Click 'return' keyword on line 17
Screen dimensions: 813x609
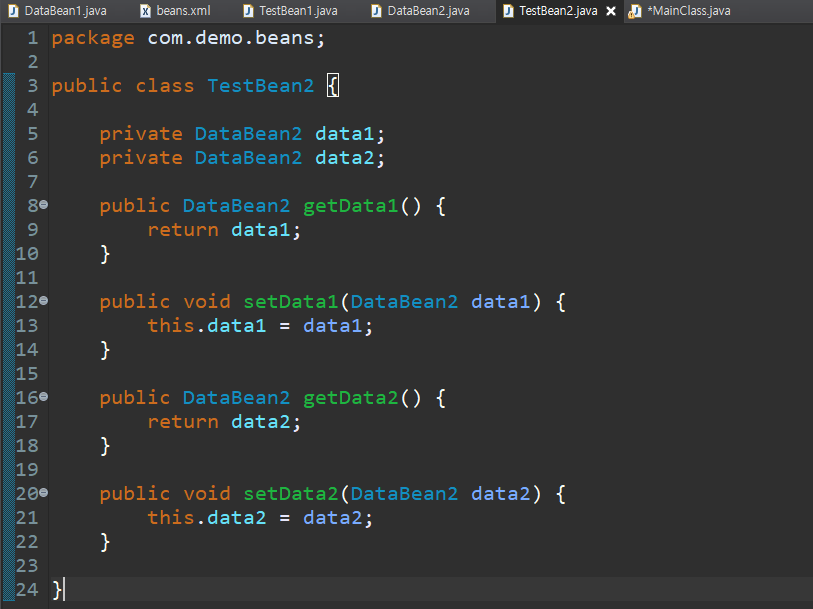(183, 421)
